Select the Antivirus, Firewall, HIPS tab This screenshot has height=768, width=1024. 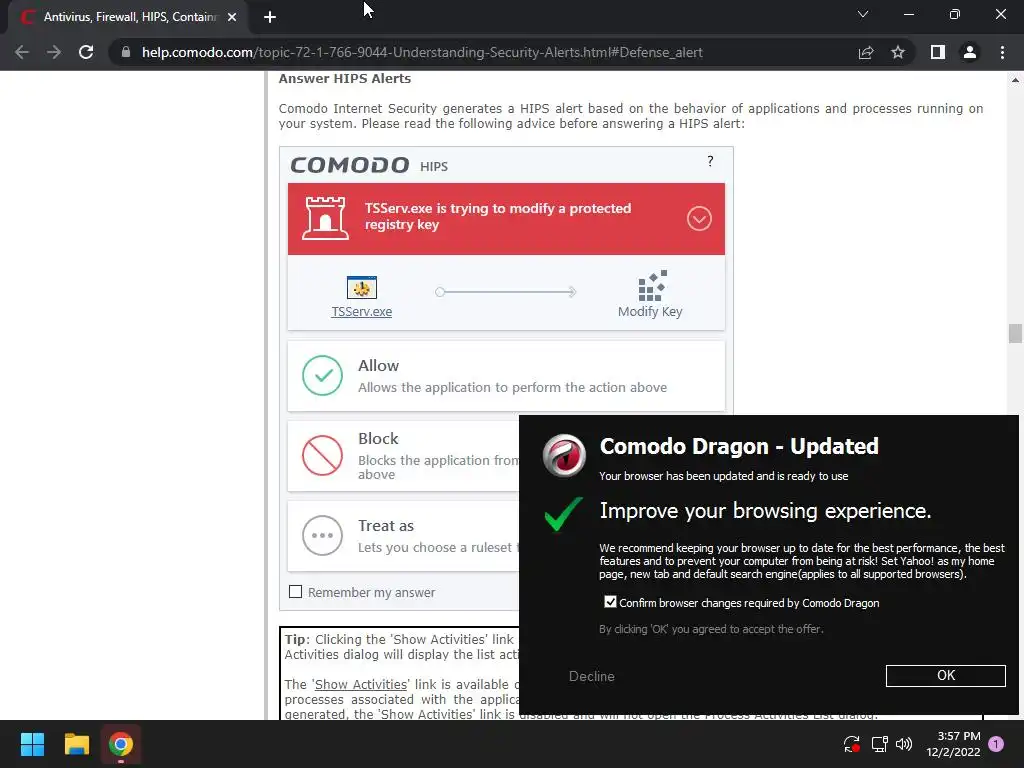(x=129, y=17)
